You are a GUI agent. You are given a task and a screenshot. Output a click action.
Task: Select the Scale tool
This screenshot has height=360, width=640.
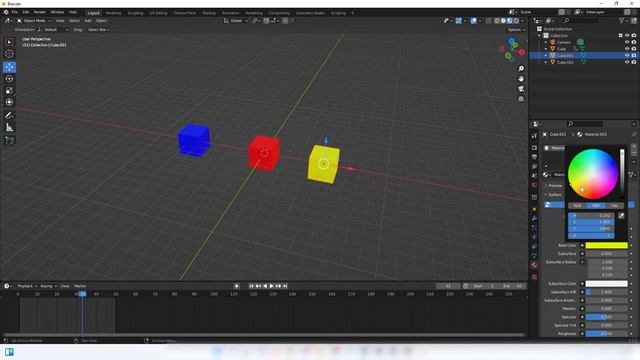tap(9, 91)
